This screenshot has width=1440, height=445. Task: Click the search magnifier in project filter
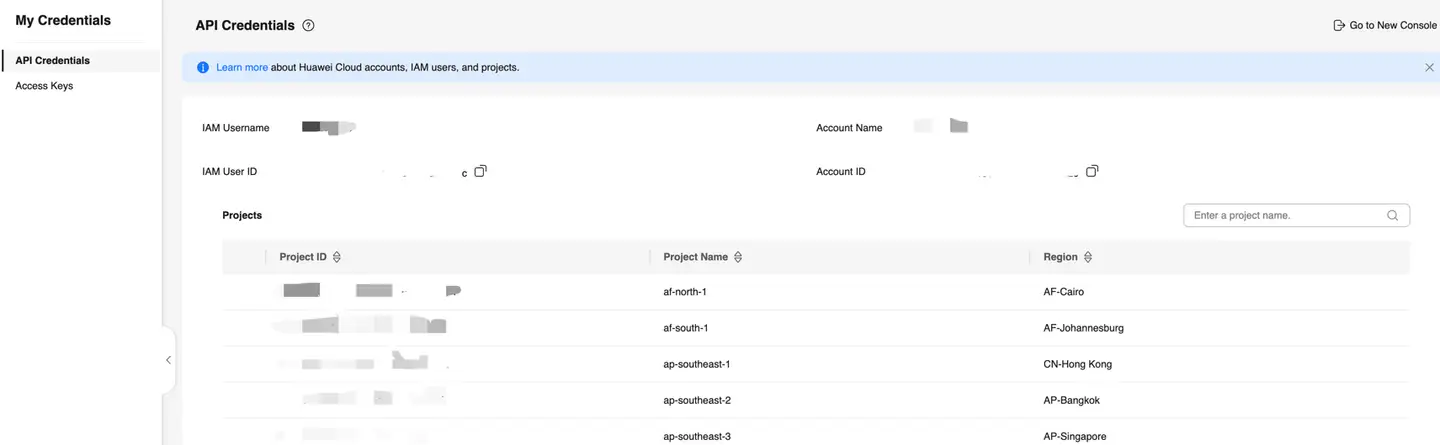1392,216
